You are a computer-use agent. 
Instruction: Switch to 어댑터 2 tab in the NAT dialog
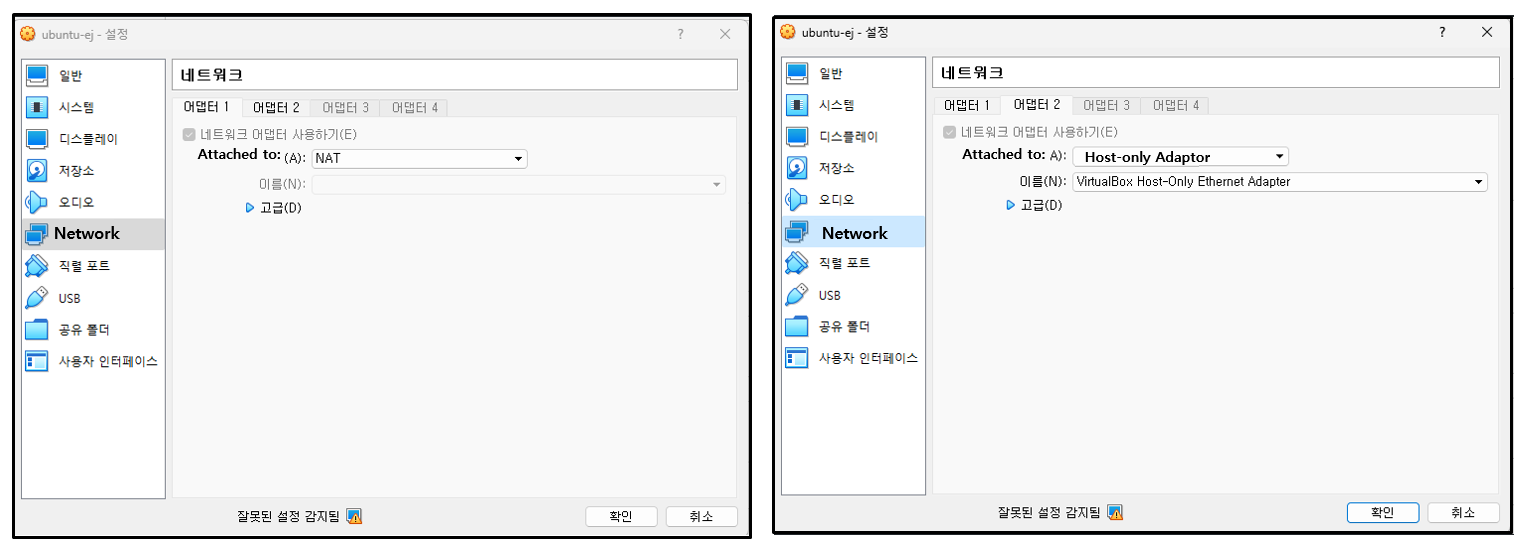click(276, 107)
